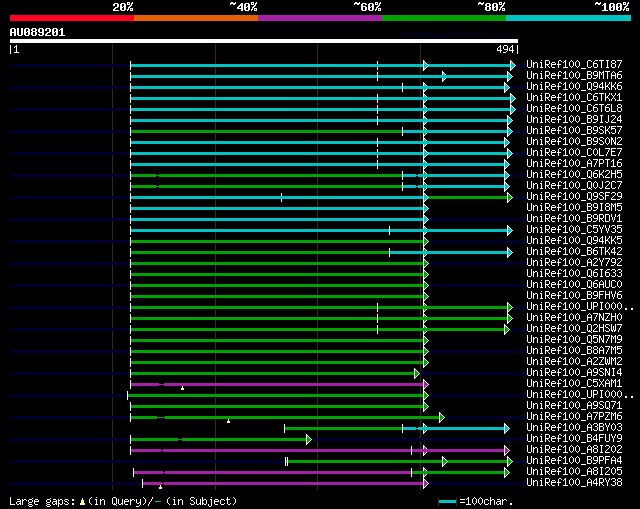Click the cyan =100char scale bar
The height and width of the screenshot is (509, 640).
[447, 501]
